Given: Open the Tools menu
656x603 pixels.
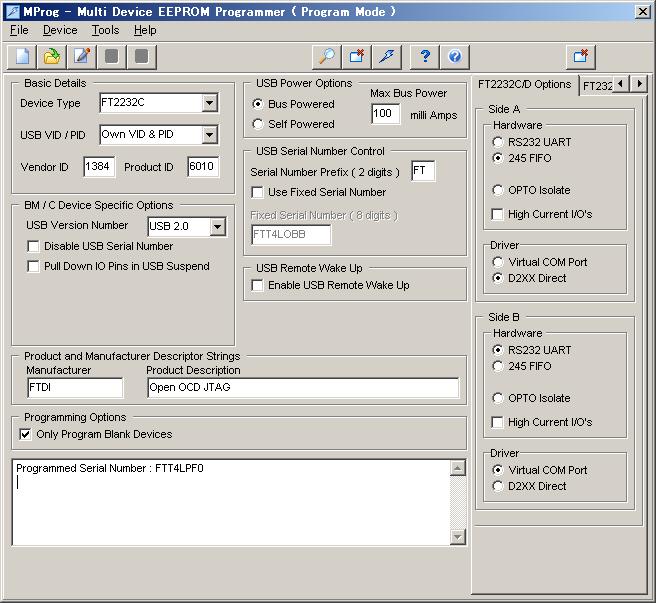Looking at the screenshot, I should (105, 30).
